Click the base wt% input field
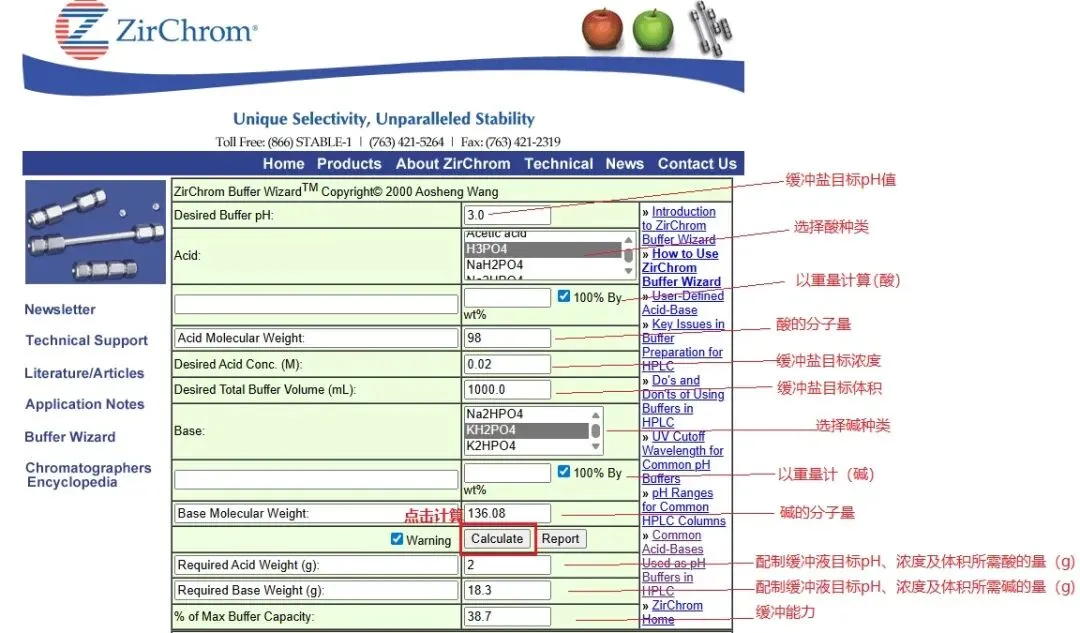This screenshot has height=633, width=1080. (507, 473)
